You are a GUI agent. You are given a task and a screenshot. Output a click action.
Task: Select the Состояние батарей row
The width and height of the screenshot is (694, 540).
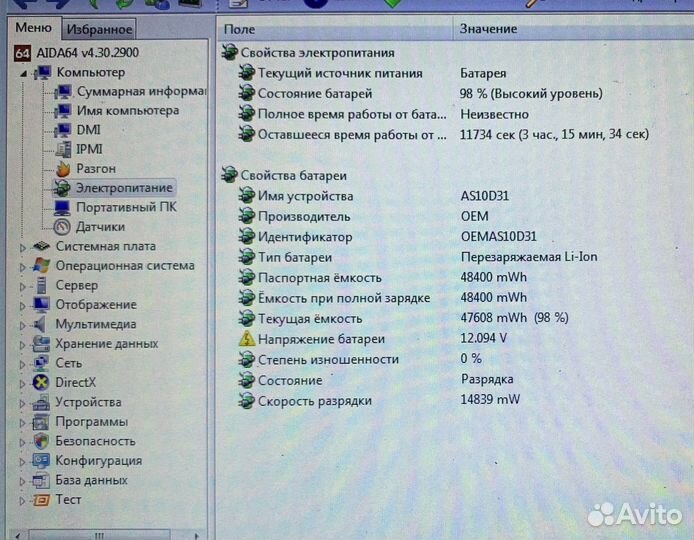pyautogui.click(x=420, y=93)
